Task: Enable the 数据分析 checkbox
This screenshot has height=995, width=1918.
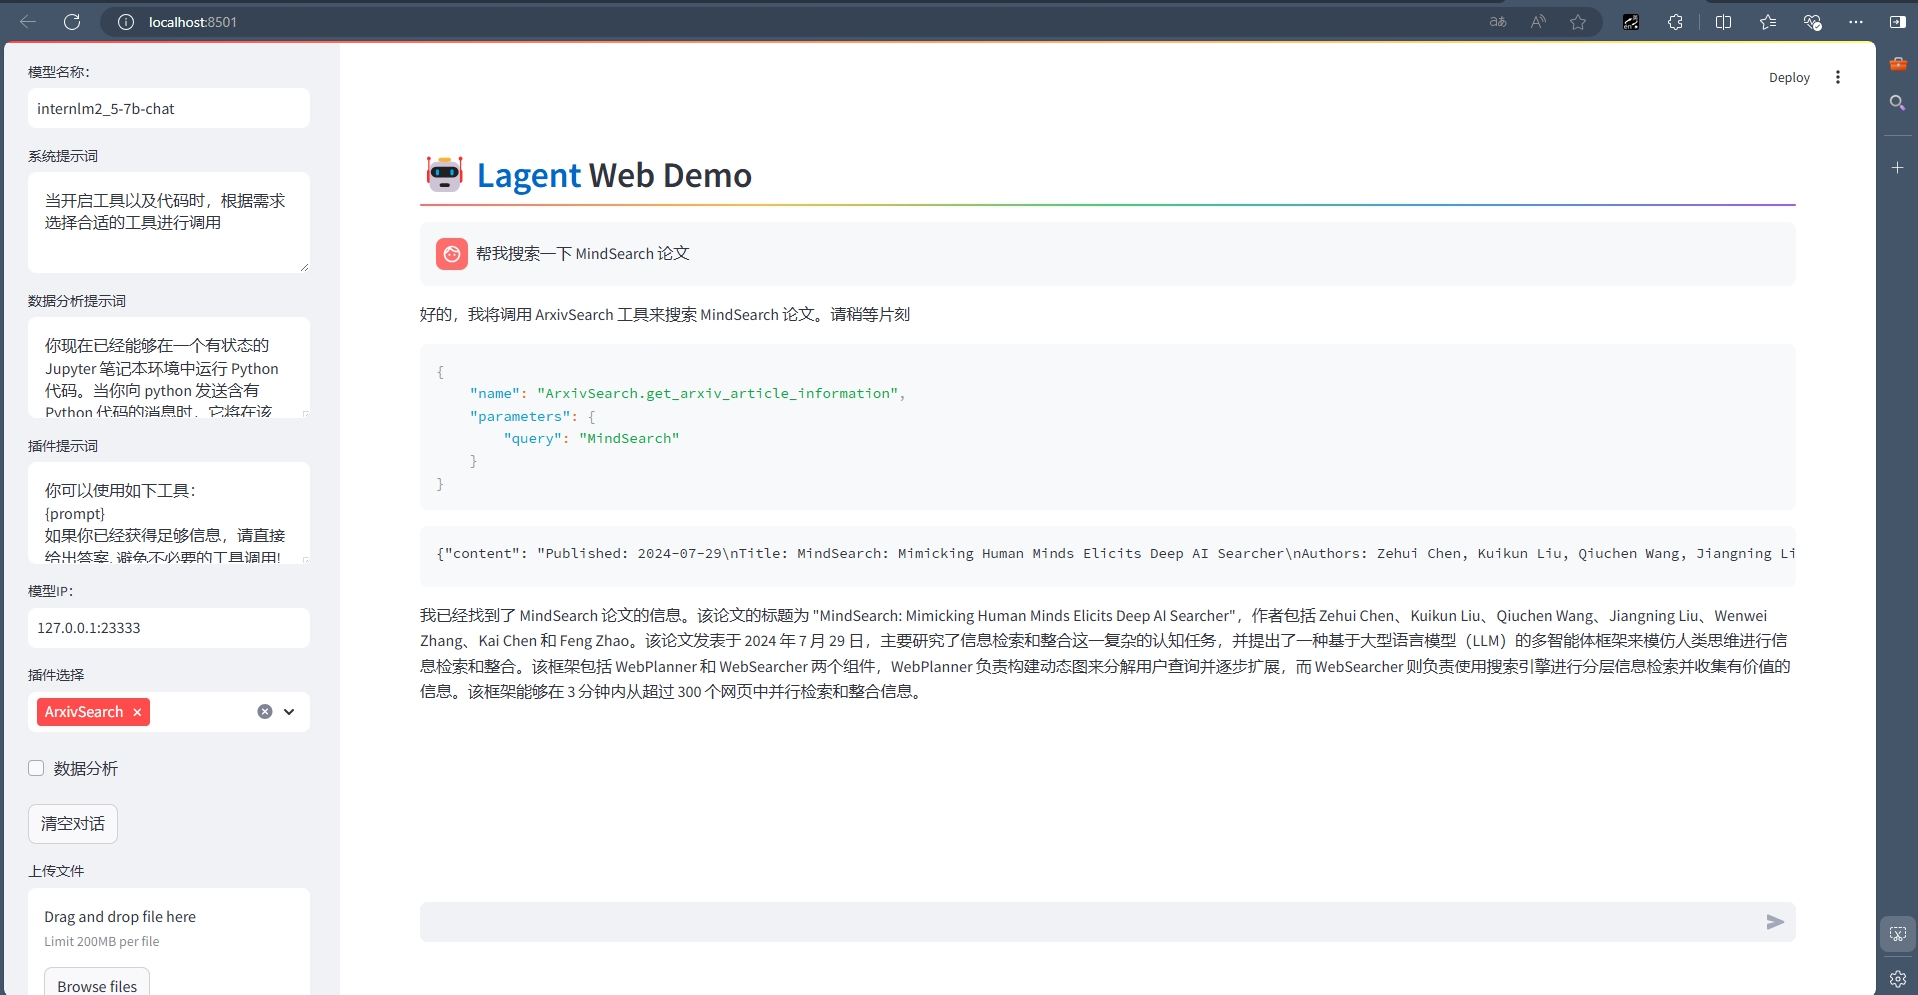Action: coord(36,768)
